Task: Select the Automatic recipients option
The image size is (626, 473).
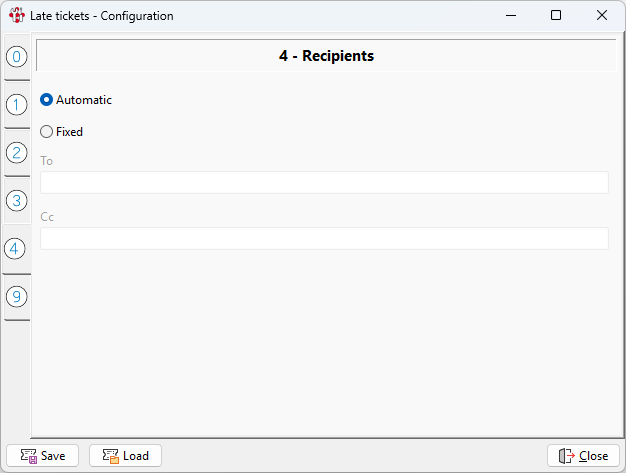Action: 46,100
